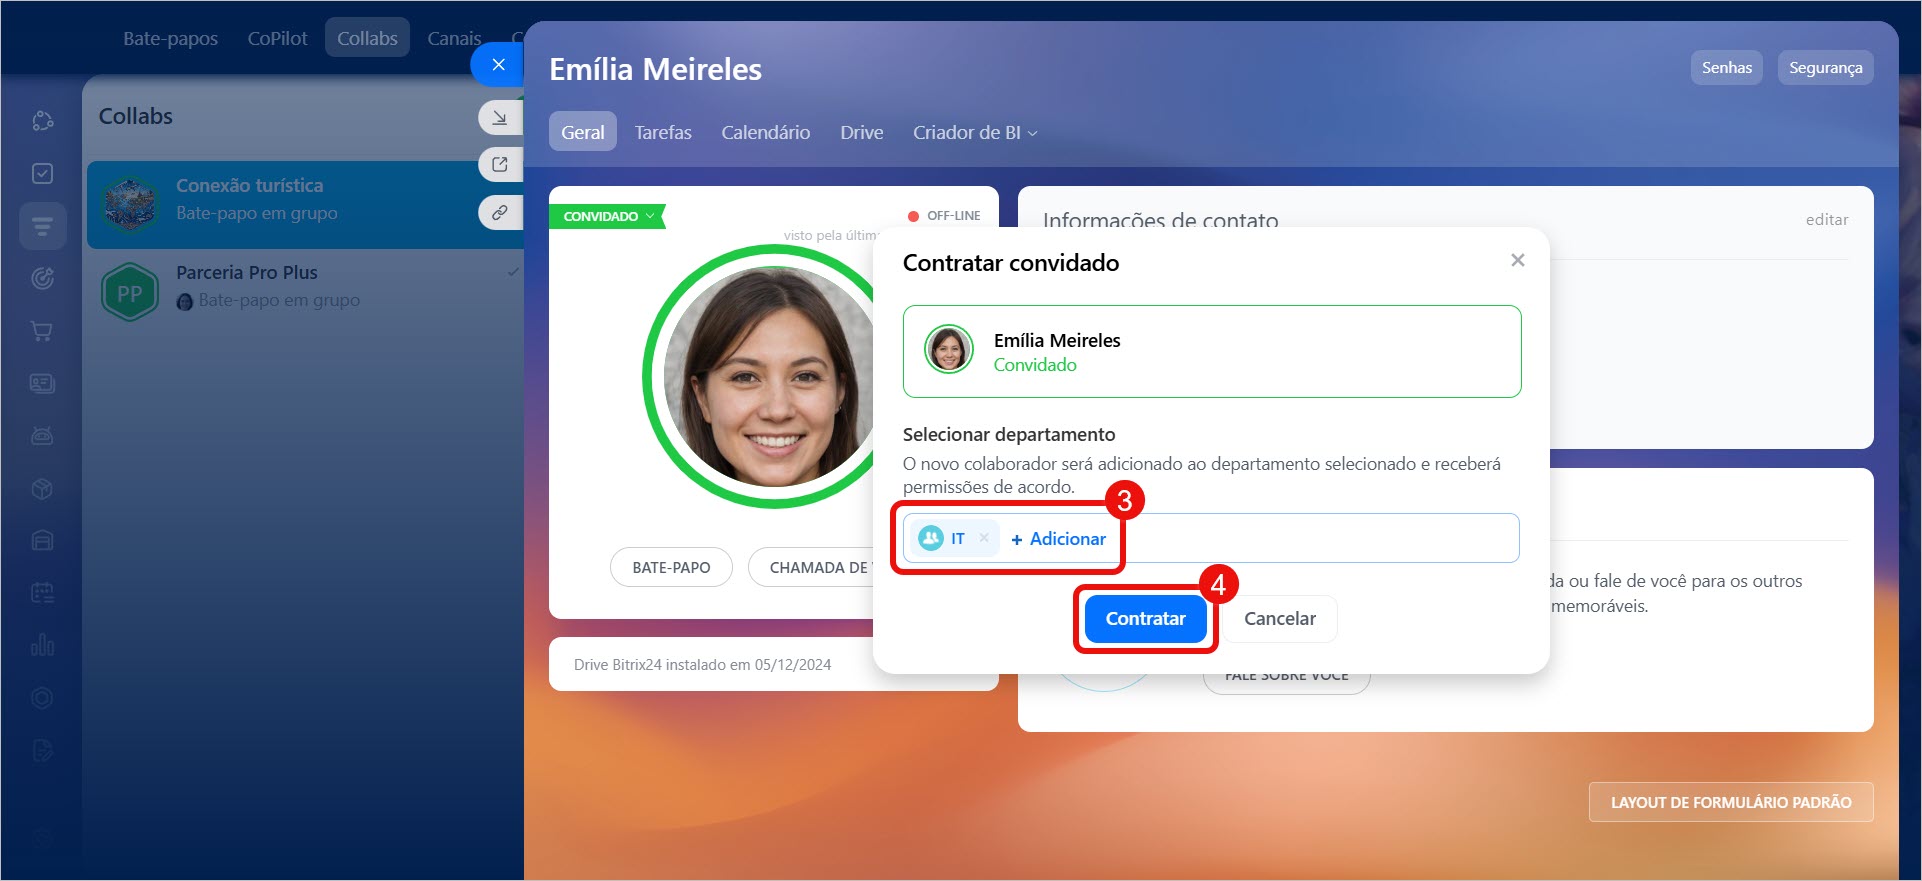Click the IT department chip
The width and height of the screenshot is (1922, 881).
point(954,538)
